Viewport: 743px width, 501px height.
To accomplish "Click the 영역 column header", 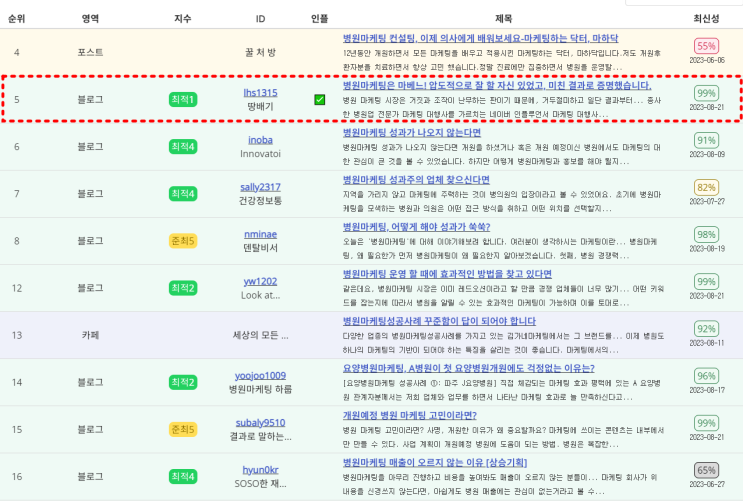I will 90,18.
